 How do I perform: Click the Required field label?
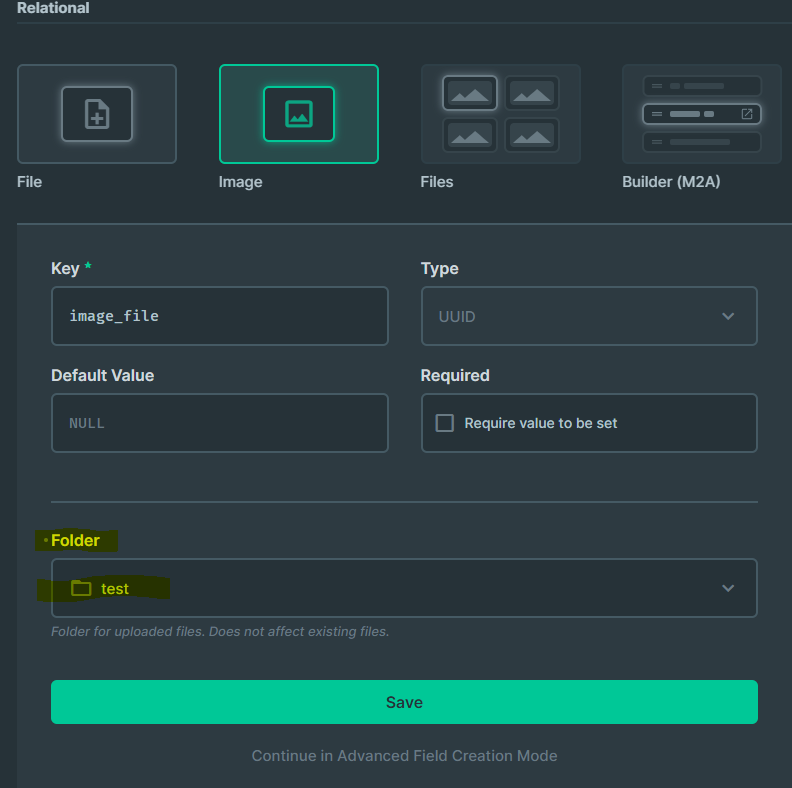coord(455,375)
